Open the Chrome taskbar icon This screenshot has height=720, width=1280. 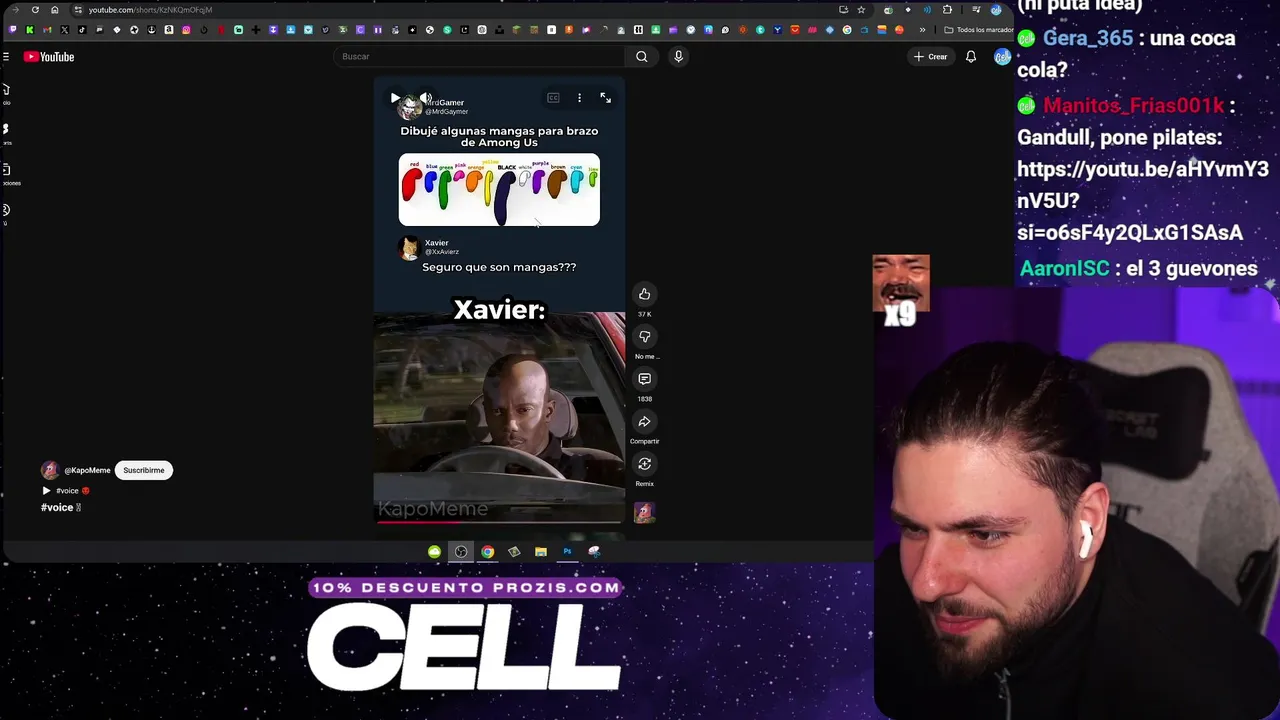pos(487,551)
